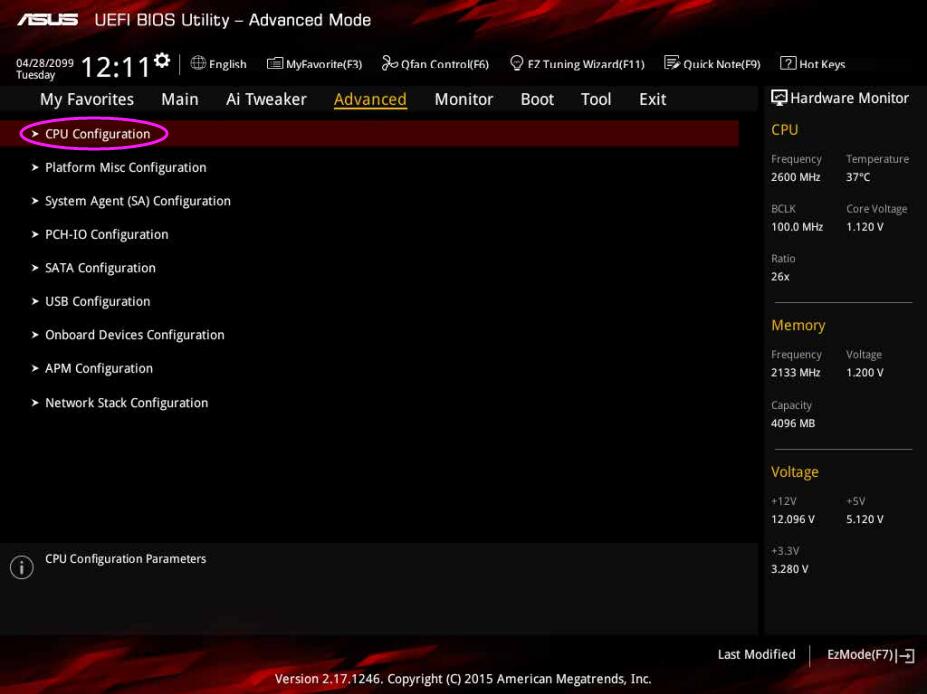Click the MyFavorite list icon
927x694 pixels.
275,63
